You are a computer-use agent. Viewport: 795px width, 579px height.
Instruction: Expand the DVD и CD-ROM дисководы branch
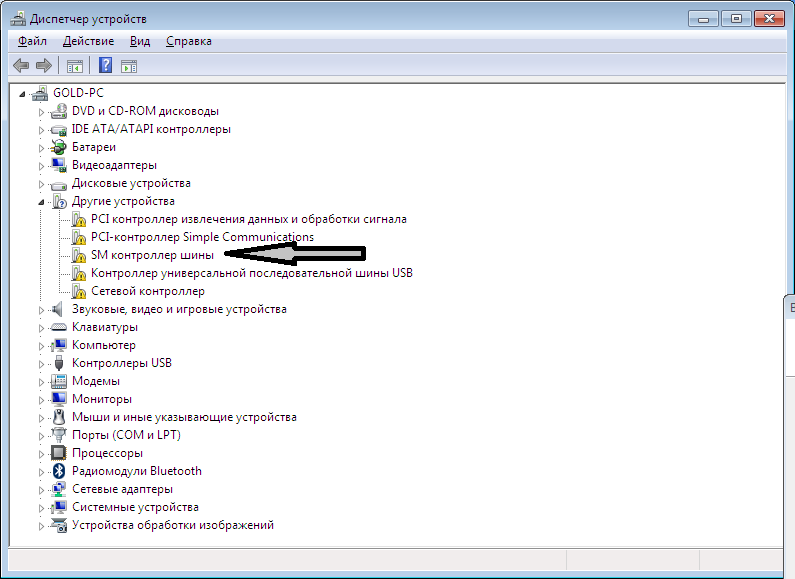tap(42, 112)
